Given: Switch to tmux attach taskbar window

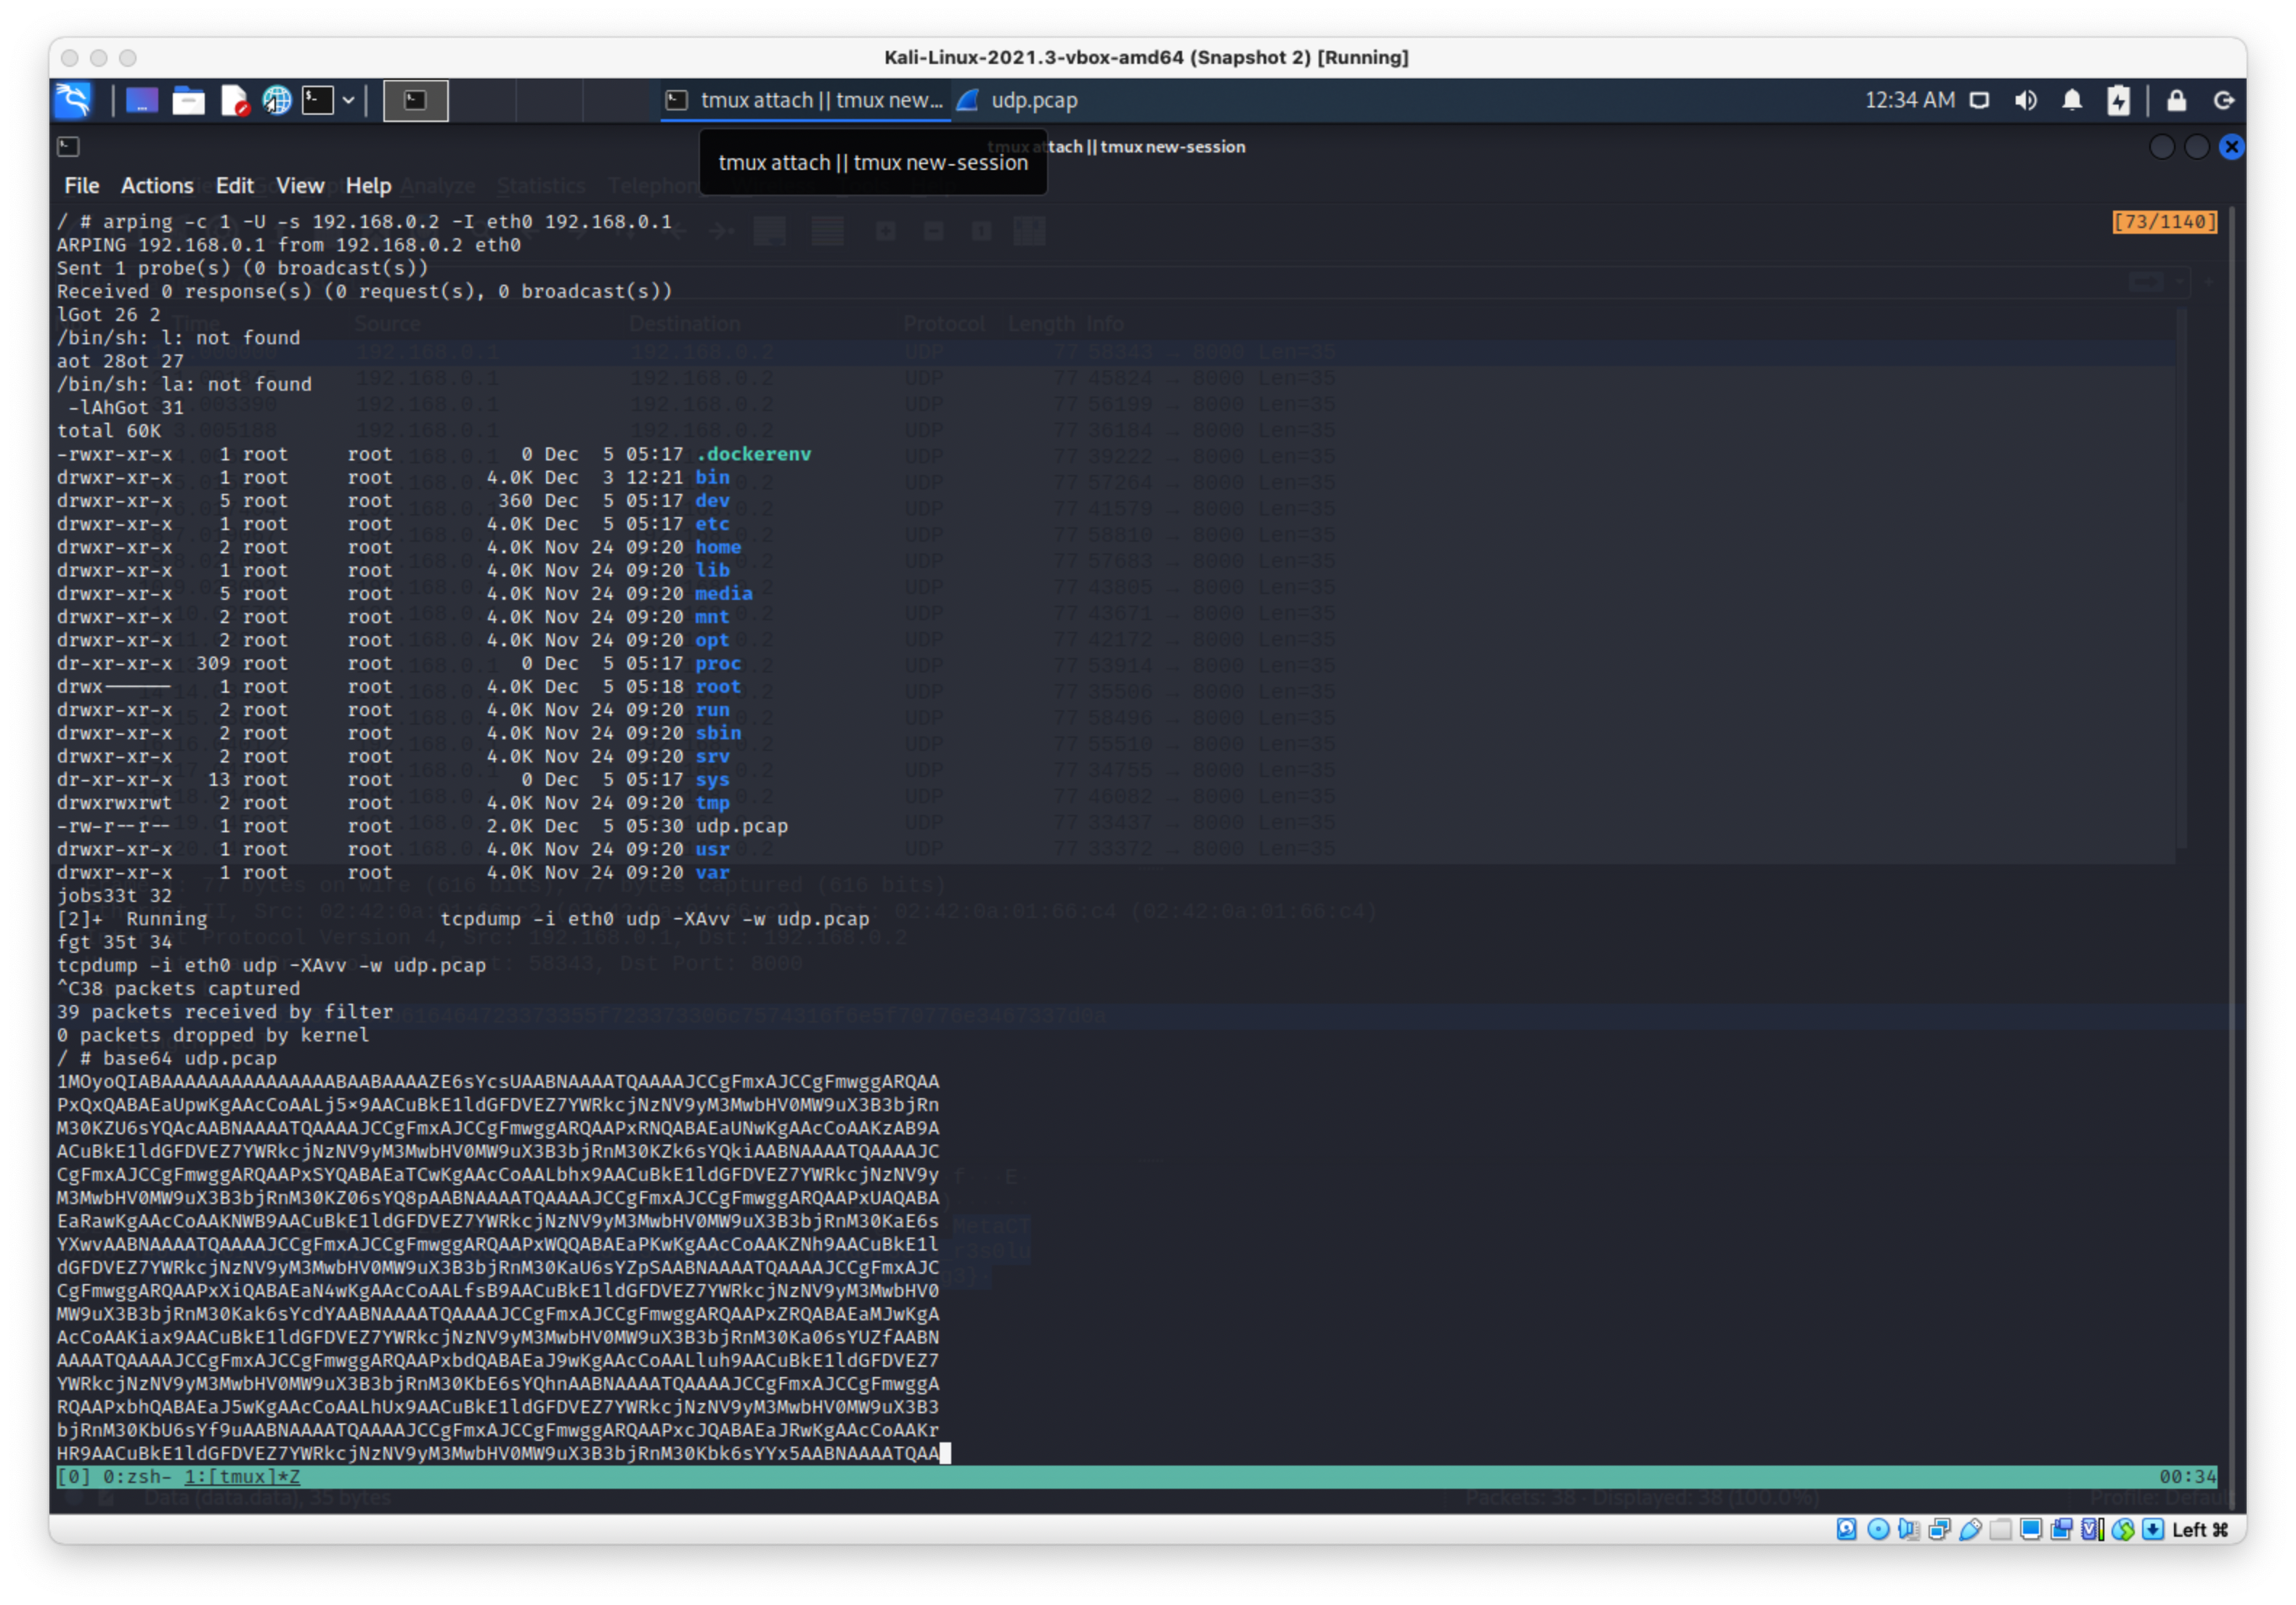Looking at the screenshot, I should coord(805,100).
